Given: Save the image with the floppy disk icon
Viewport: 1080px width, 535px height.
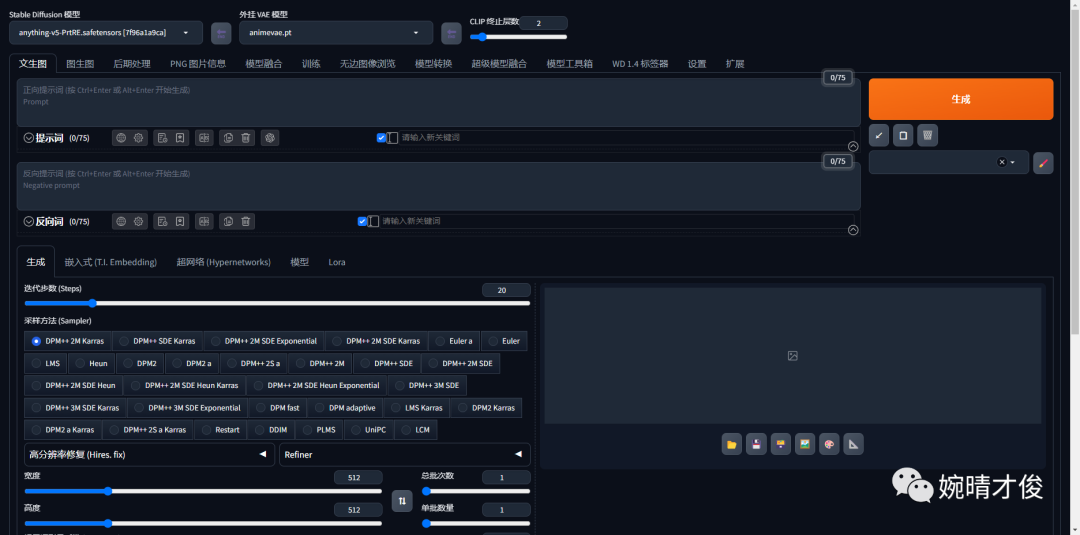Looking at the screenshot, I should pyautogui.click(x=756, y=445).
